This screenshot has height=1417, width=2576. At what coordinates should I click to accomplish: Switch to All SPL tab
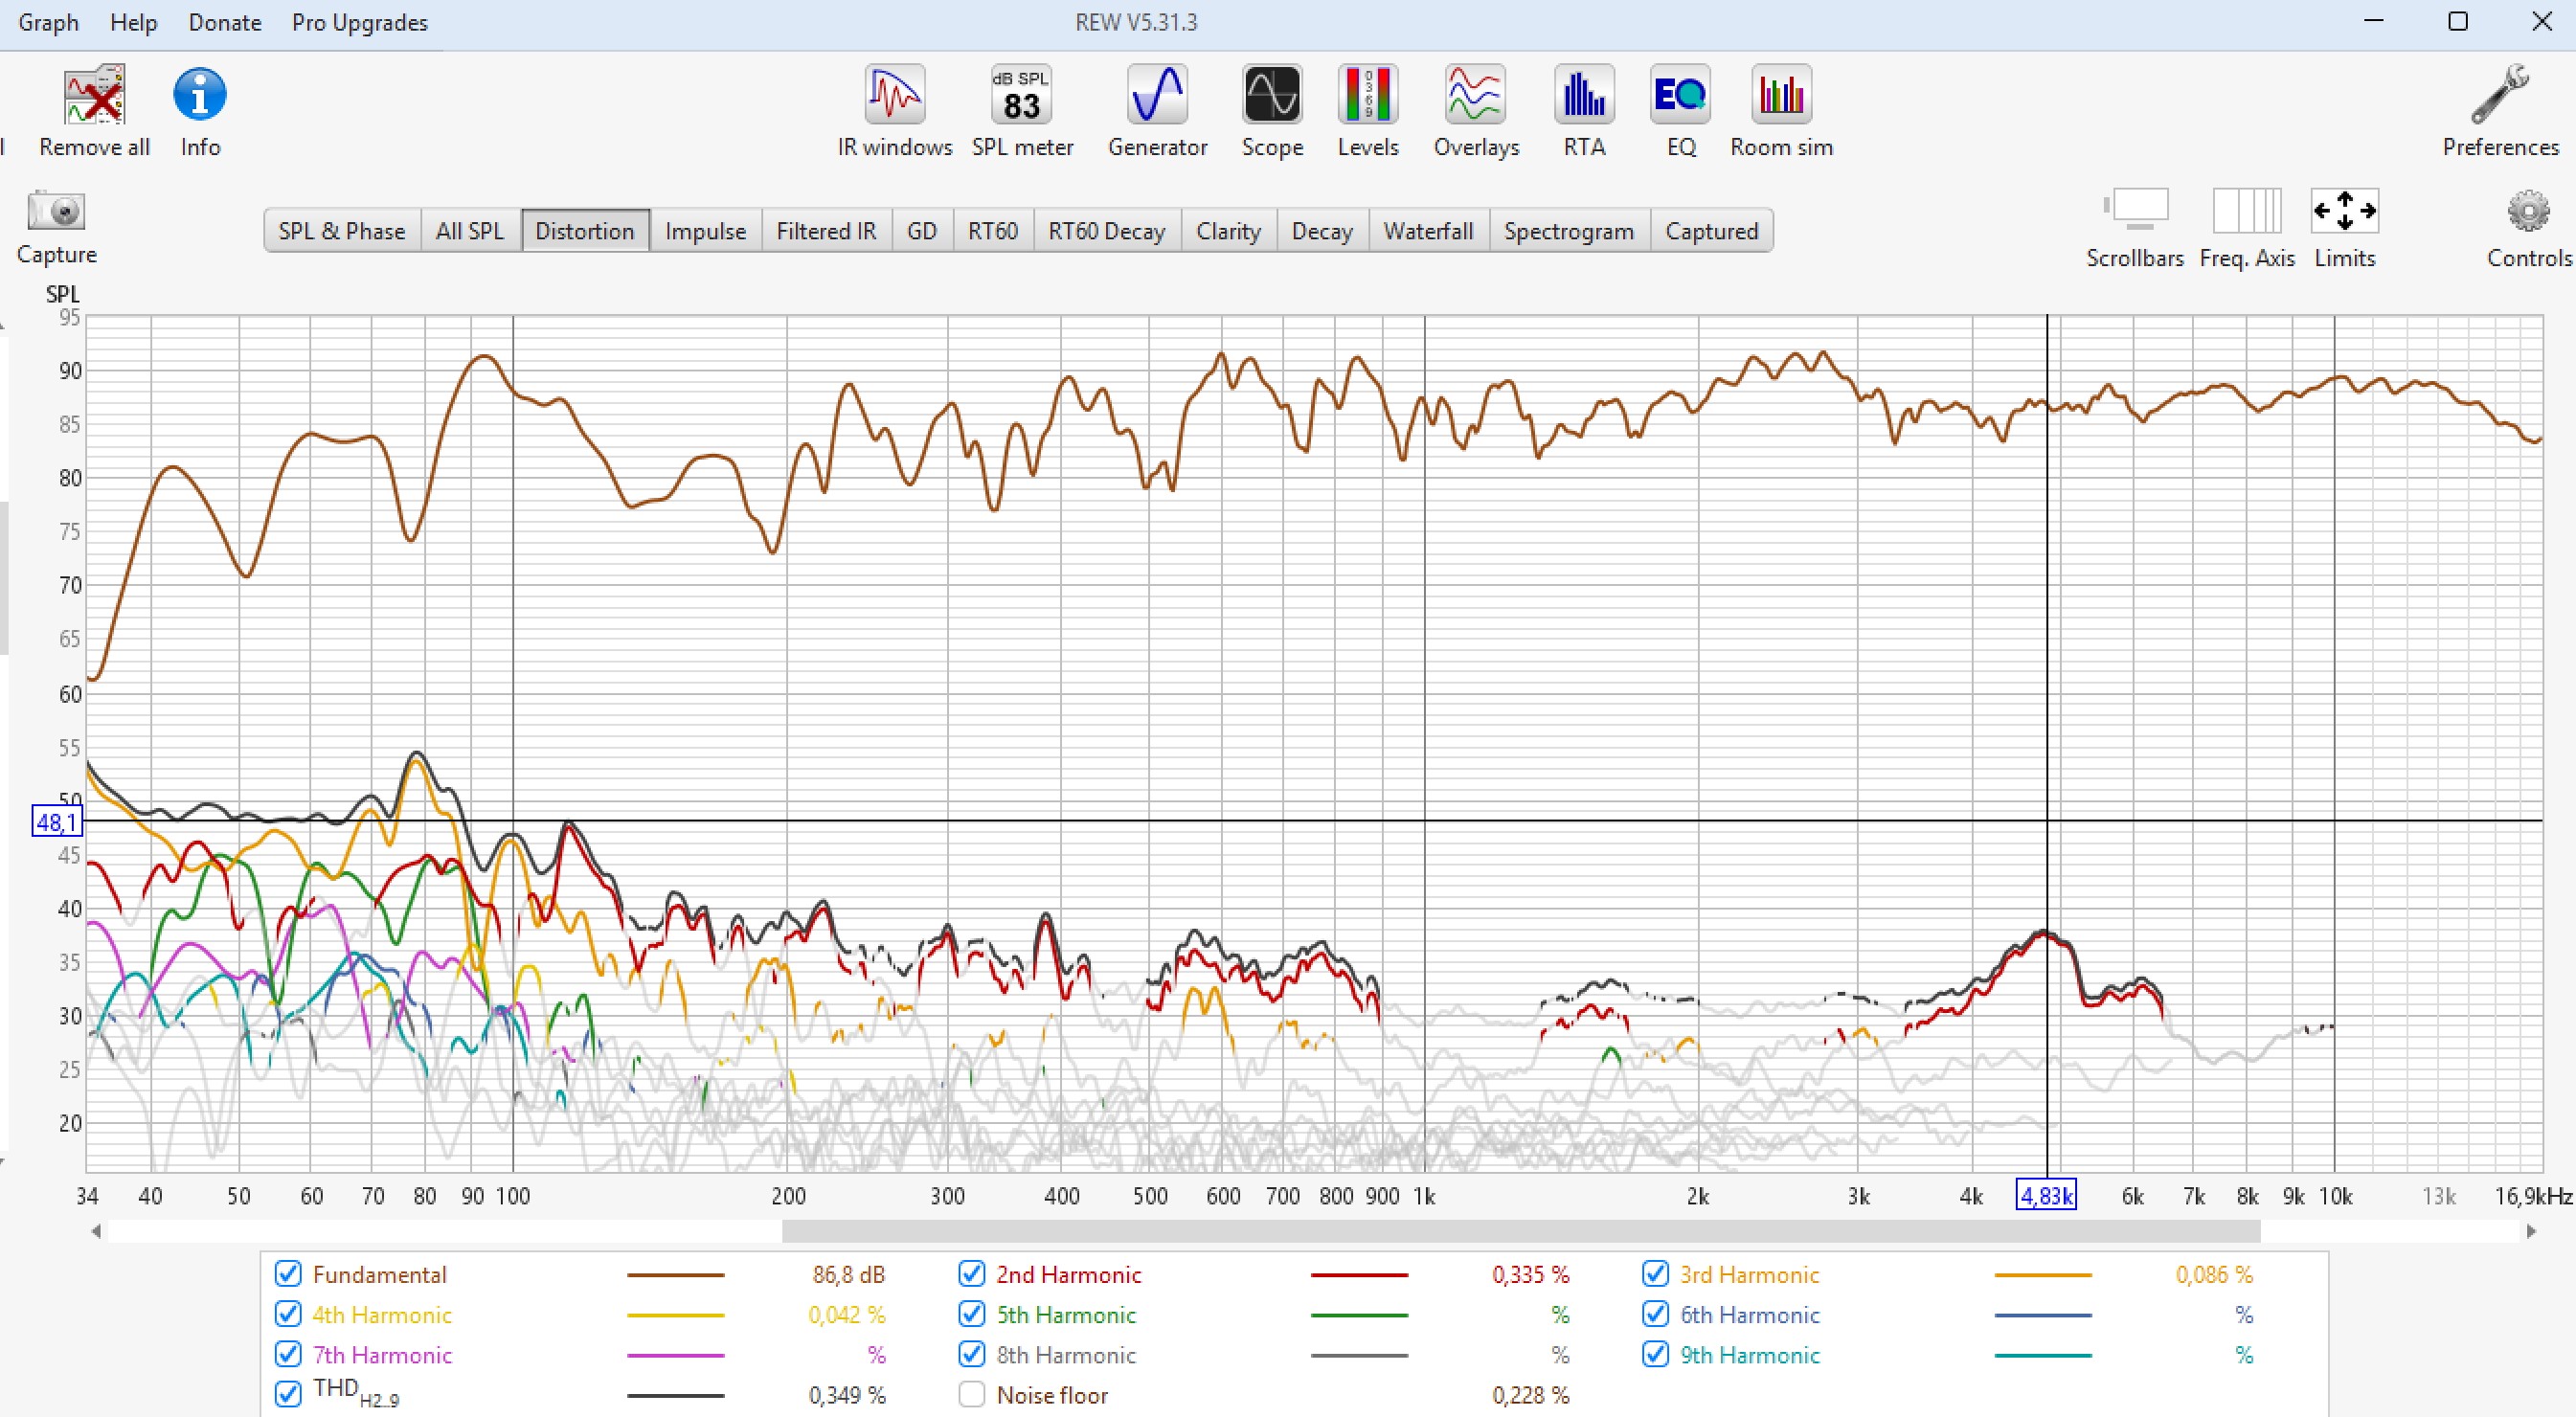pos(470,231)
